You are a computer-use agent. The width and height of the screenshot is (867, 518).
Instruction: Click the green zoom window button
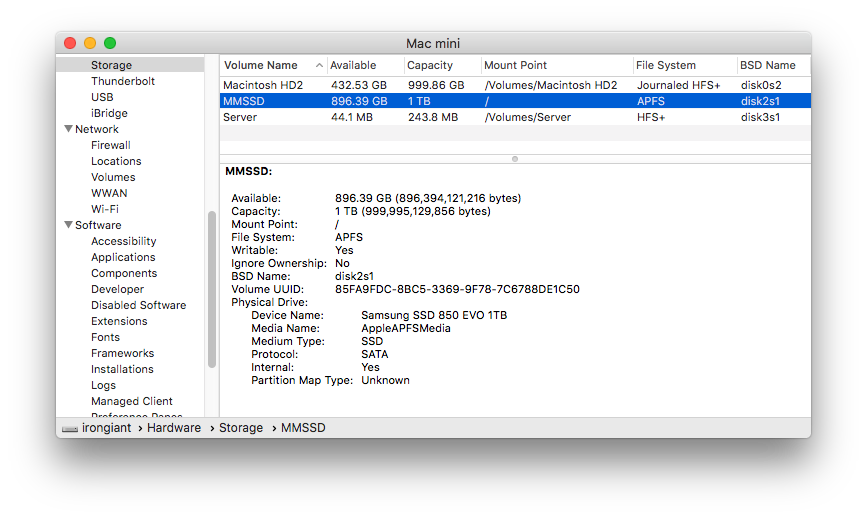[110, 43]
